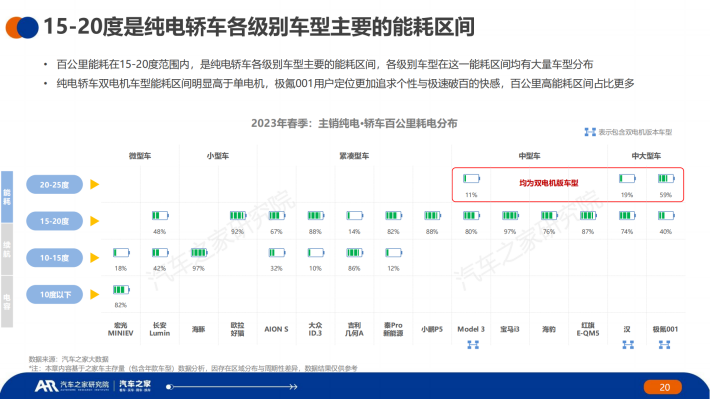Click the dual-motor icon under 汉

628,345
